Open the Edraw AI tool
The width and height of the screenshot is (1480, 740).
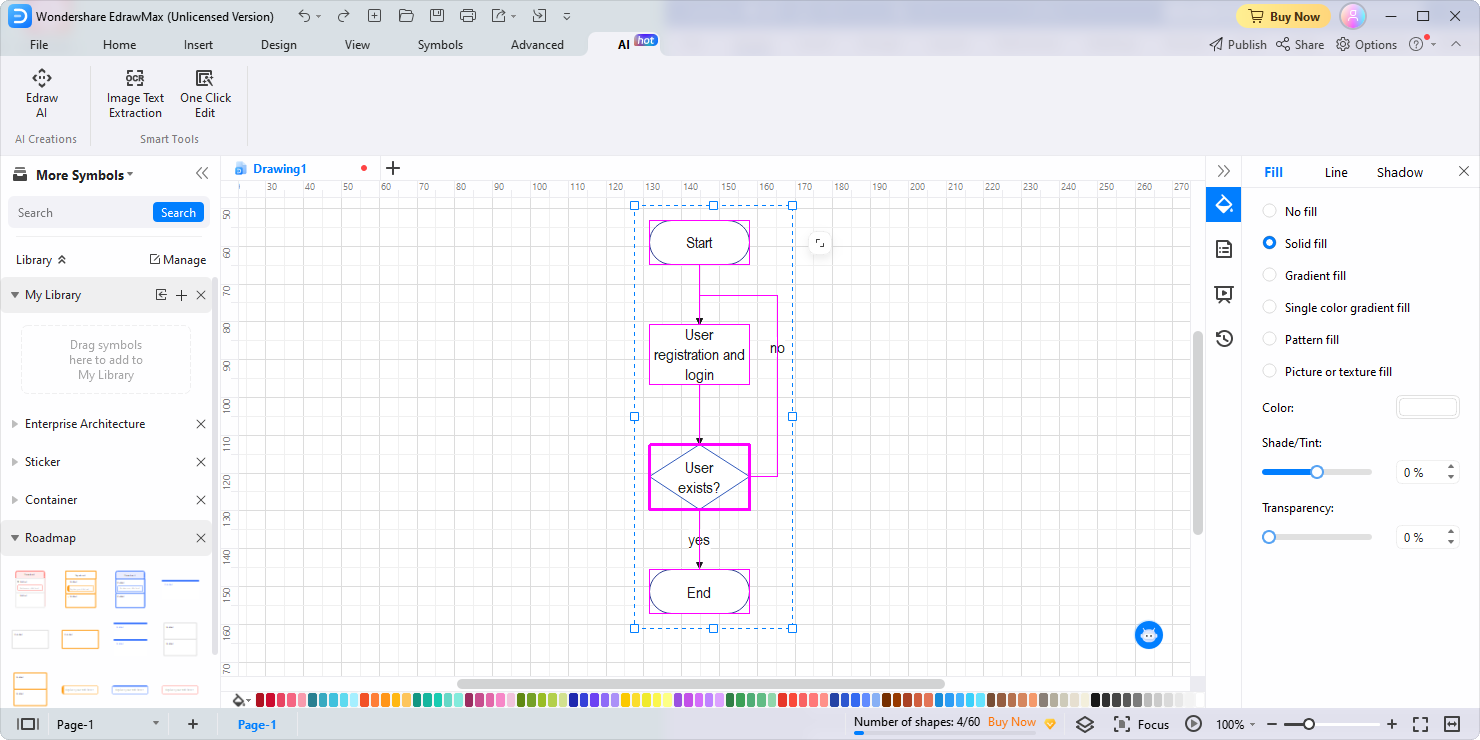tap(41, 94)
